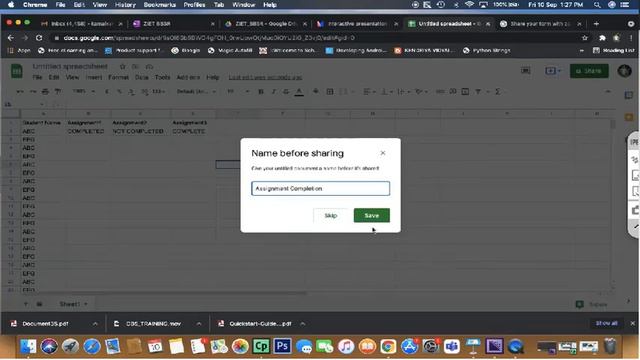Open the App Store from the dock
Viewport: 640px width, 360px height.
coord(409,346)
